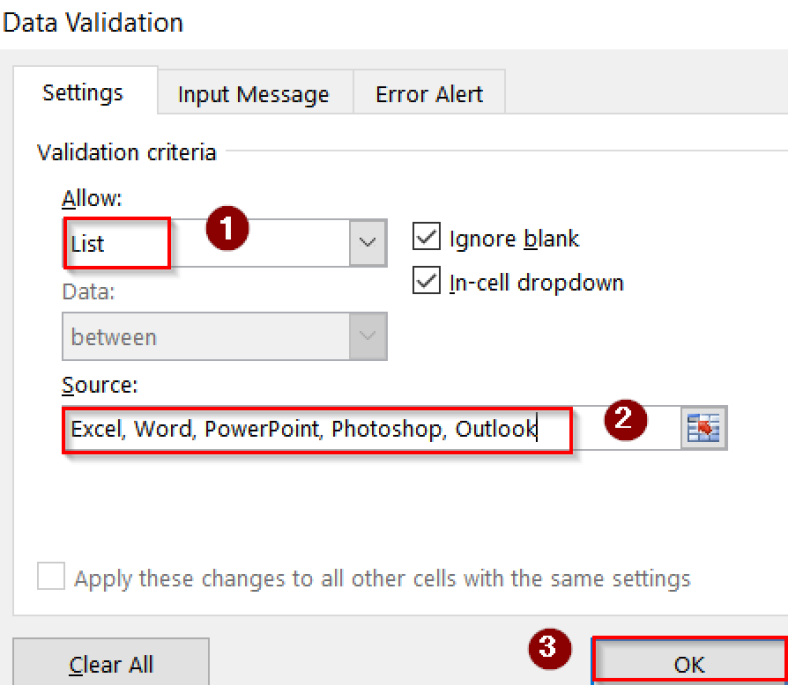The image size is (788, 685).
Task: Click the Data Validation dialog title
Action: point(92,23)
